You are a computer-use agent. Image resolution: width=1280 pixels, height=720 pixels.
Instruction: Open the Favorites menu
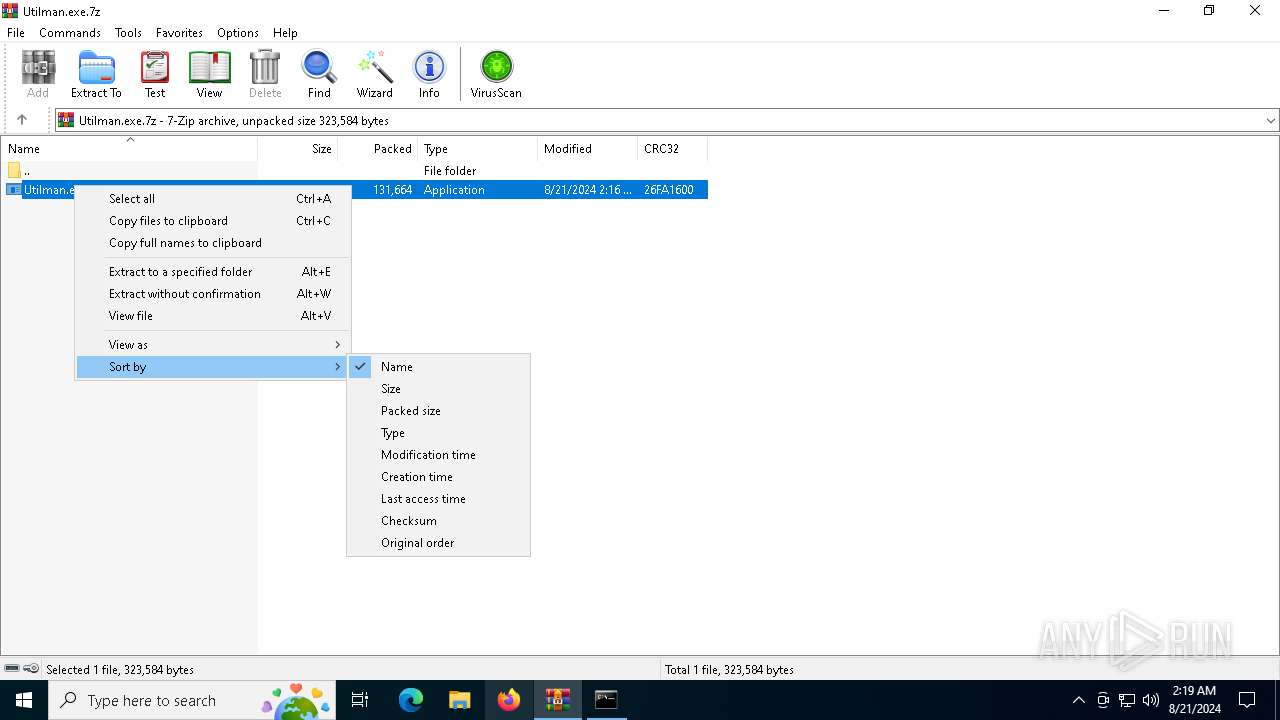pos(179,33)
